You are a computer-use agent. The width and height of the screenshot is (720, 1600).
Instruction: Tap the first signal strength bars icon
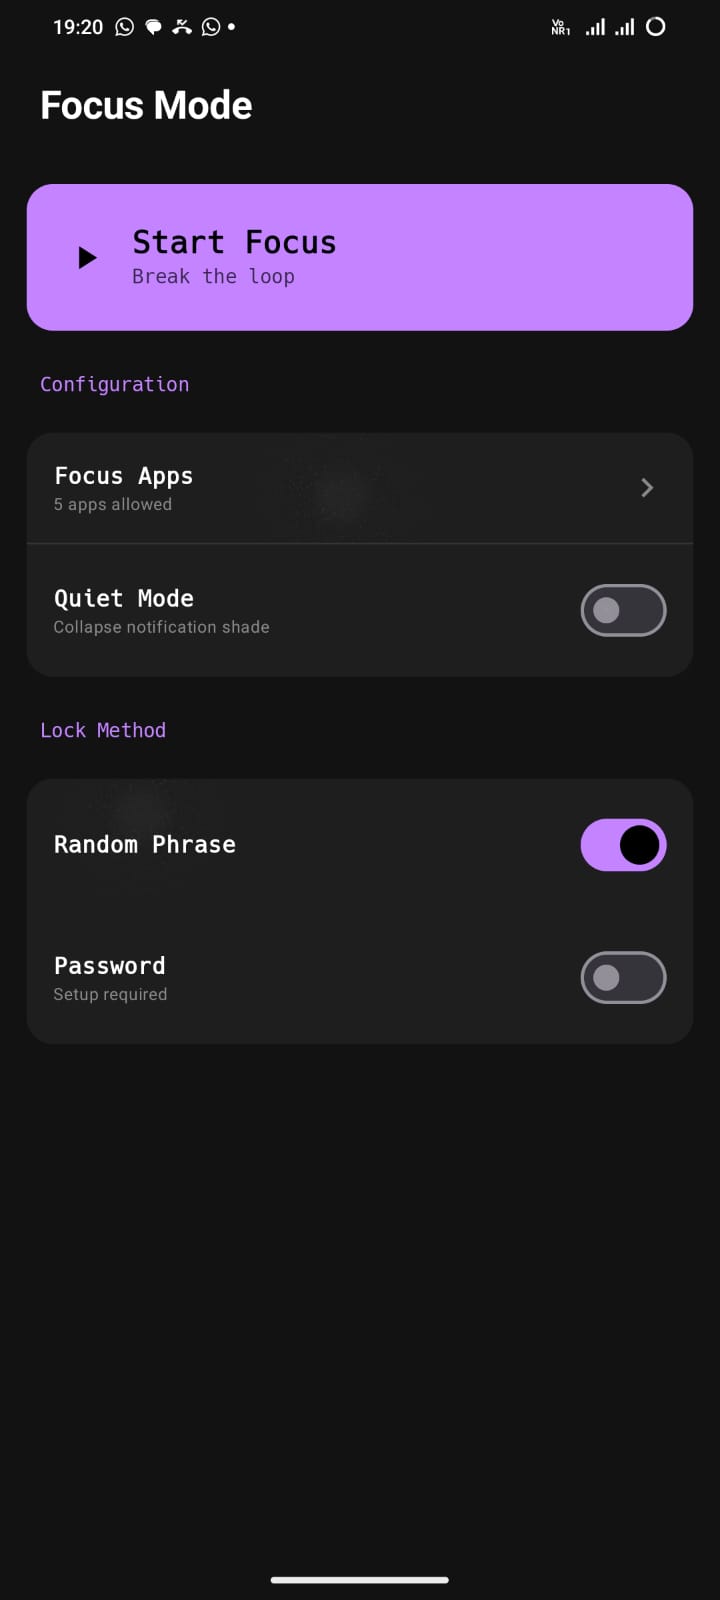(595, 27)
